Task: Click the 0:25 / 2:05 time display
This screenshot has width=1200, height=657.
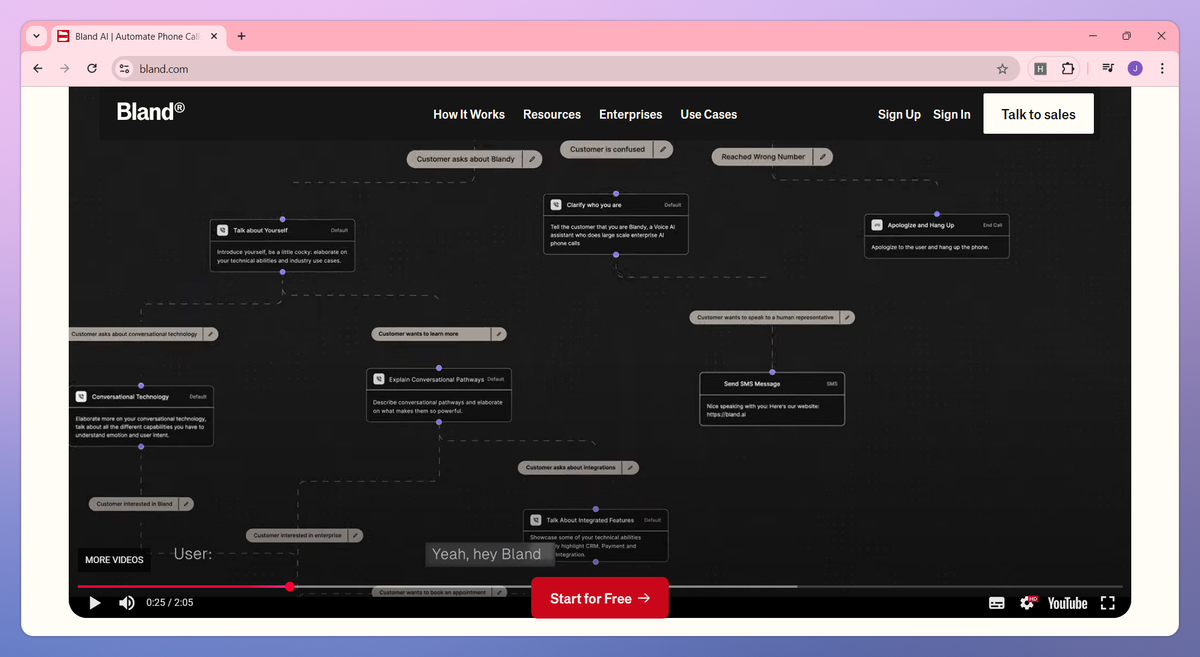Action: tap(169, 603)
